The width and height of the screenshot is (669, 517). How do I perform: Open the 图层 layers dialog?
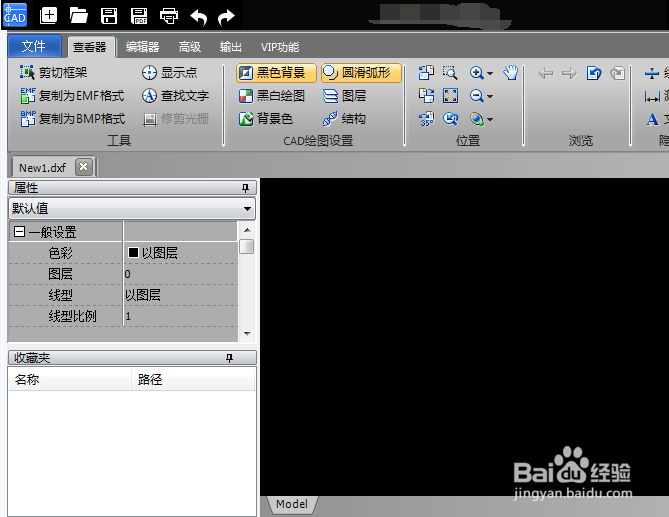pos(344,96)
